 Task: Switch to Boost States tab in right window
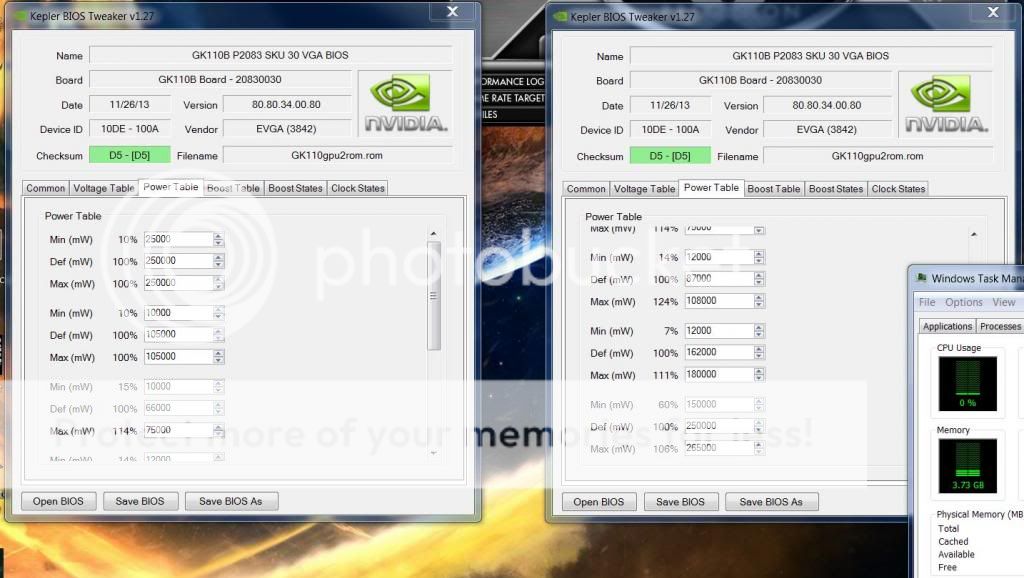(836, 189)
